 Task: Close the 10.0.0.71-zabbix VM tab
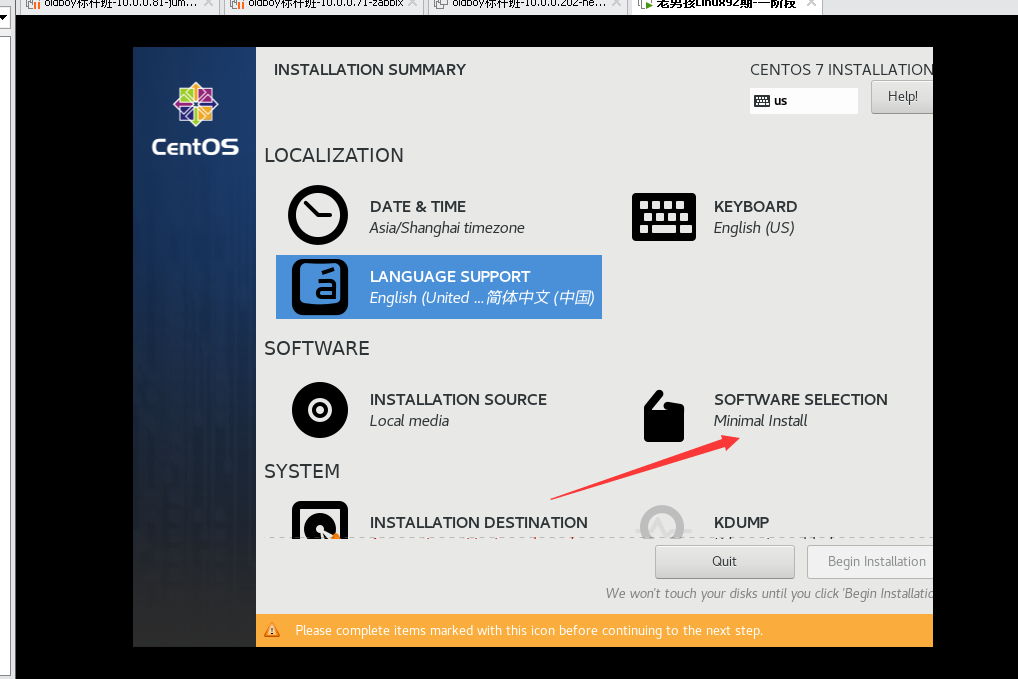point(412,4)
